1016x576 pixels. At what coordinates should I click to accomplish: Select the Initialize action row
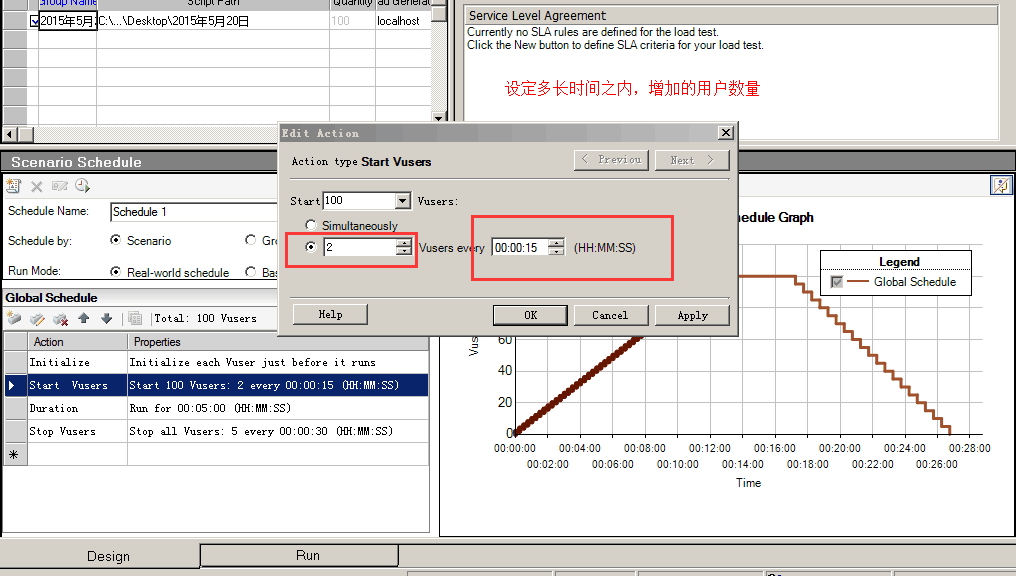[x=216, y=362]
